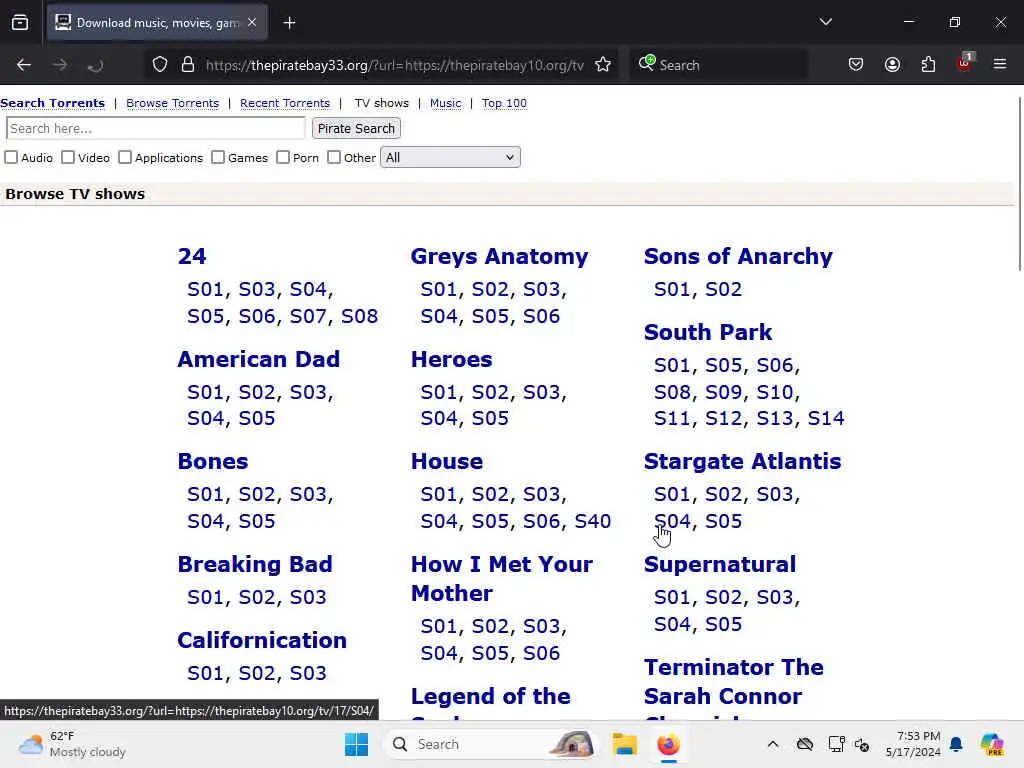Image resolution: width=1024 pixels, height=768 pixels.
Task: Click the Firefox taskbar icon
Action: 668,744
